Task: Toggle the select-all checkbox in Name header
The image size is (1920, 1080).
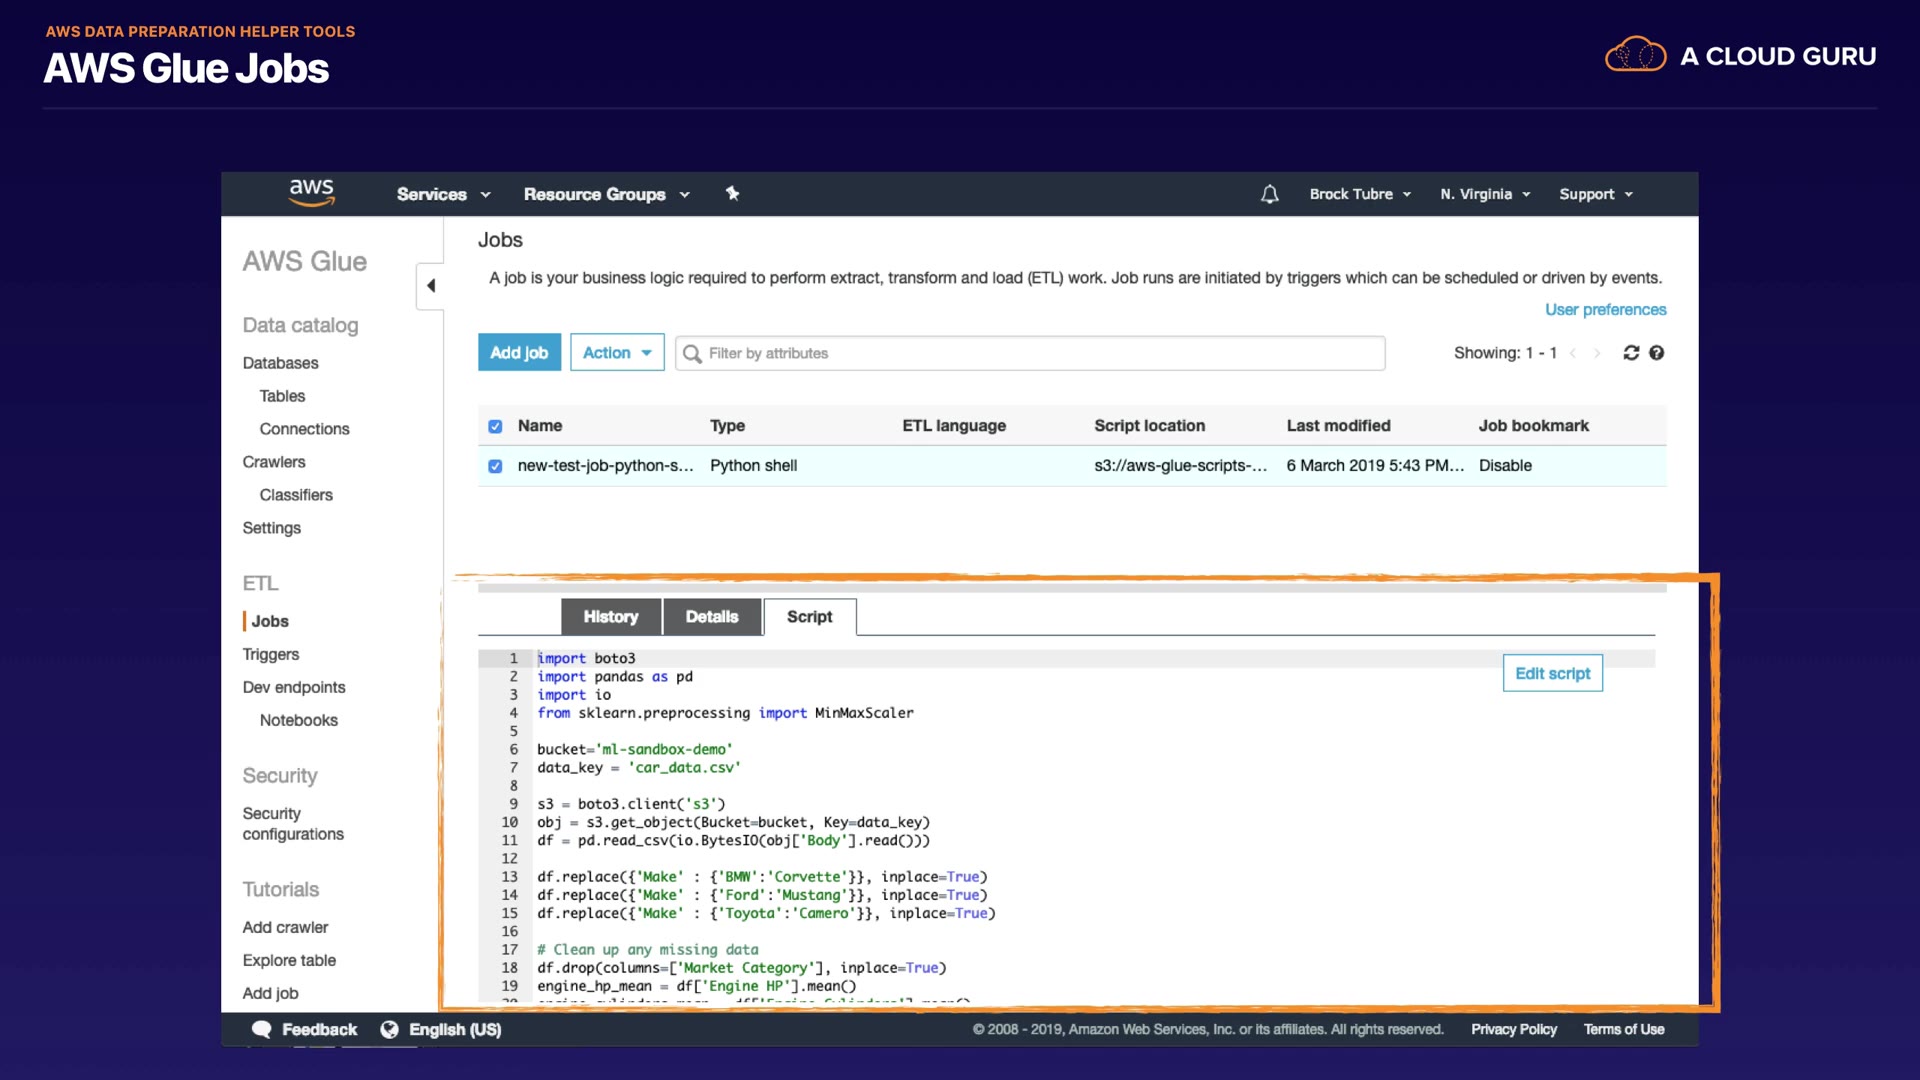Action: (495, 426)
